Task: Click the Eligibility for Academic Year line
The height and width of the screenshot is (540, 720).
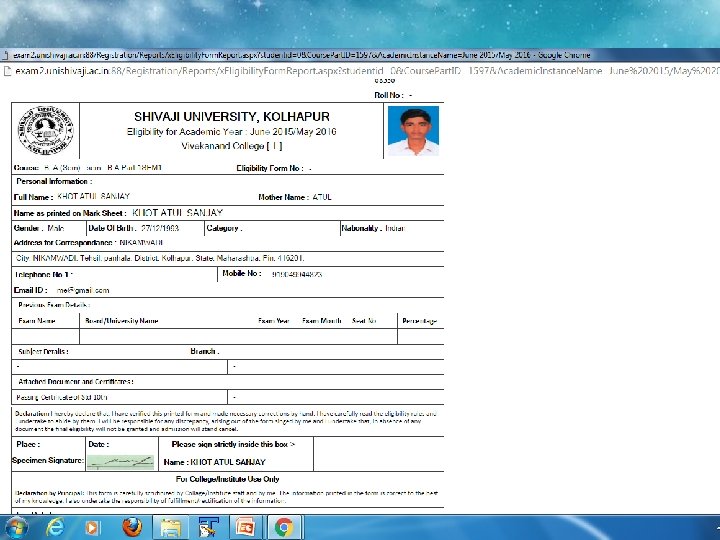Action: (x=232, y=132)
